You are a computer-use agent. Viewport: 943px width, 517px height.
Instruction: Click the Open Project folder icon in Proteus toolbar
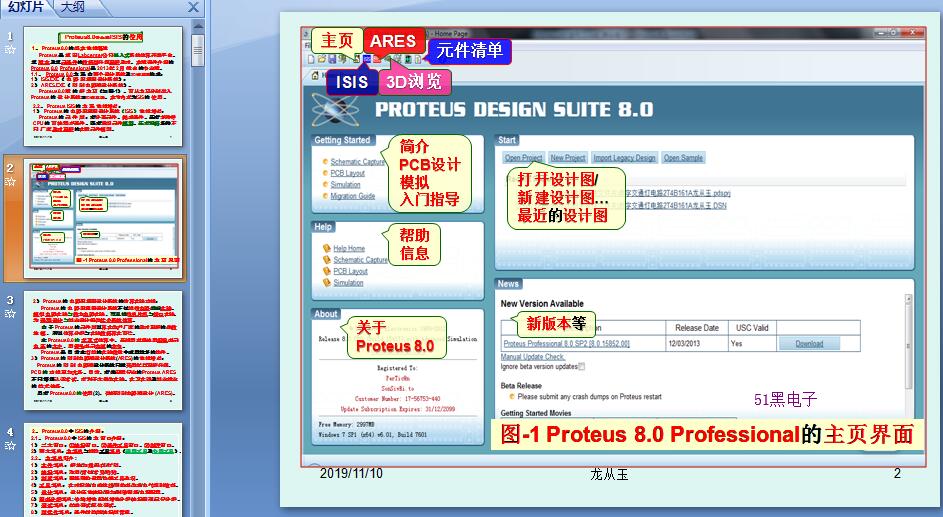pyautogui.click(x=322, y=59)
